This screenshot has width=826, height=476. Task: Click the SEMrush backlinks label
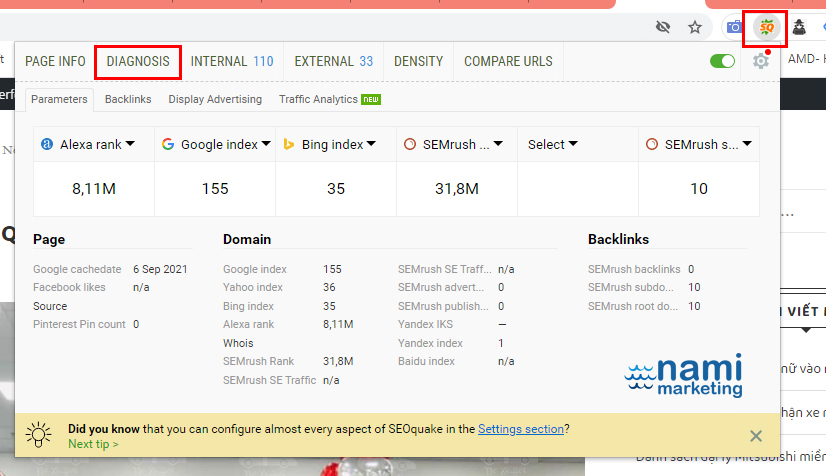click(634, 269)
